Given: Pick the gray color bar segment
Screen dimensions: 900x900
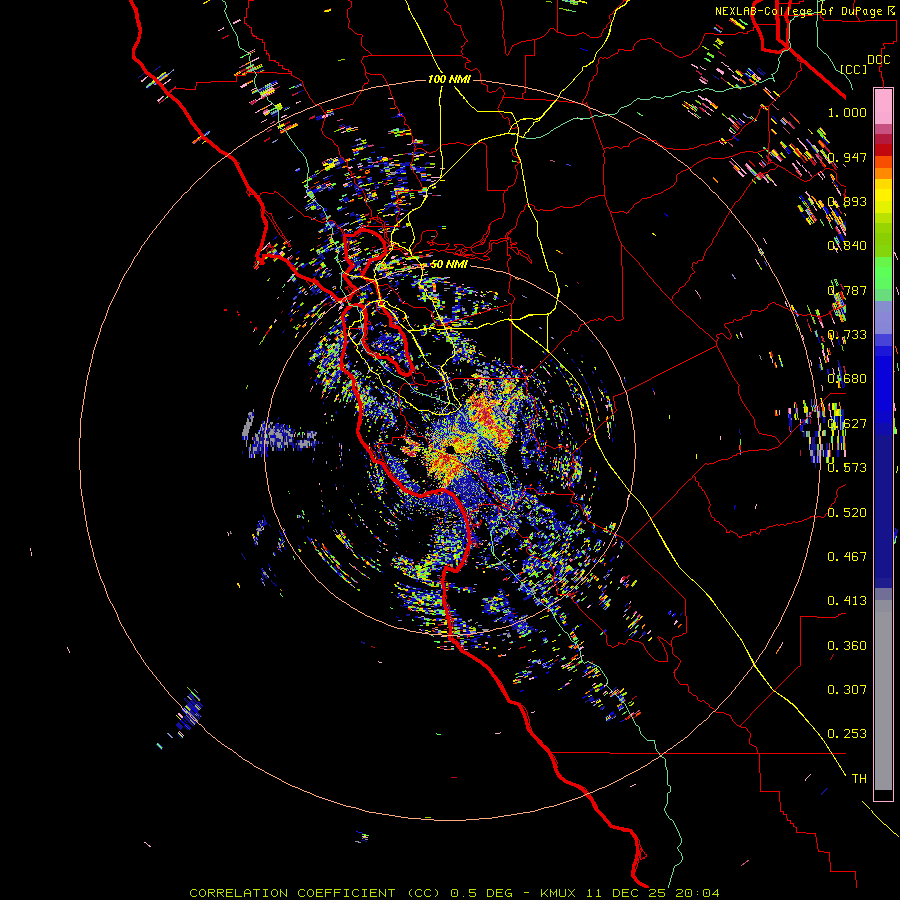Looking at the screenshot, I should [883, 695].
